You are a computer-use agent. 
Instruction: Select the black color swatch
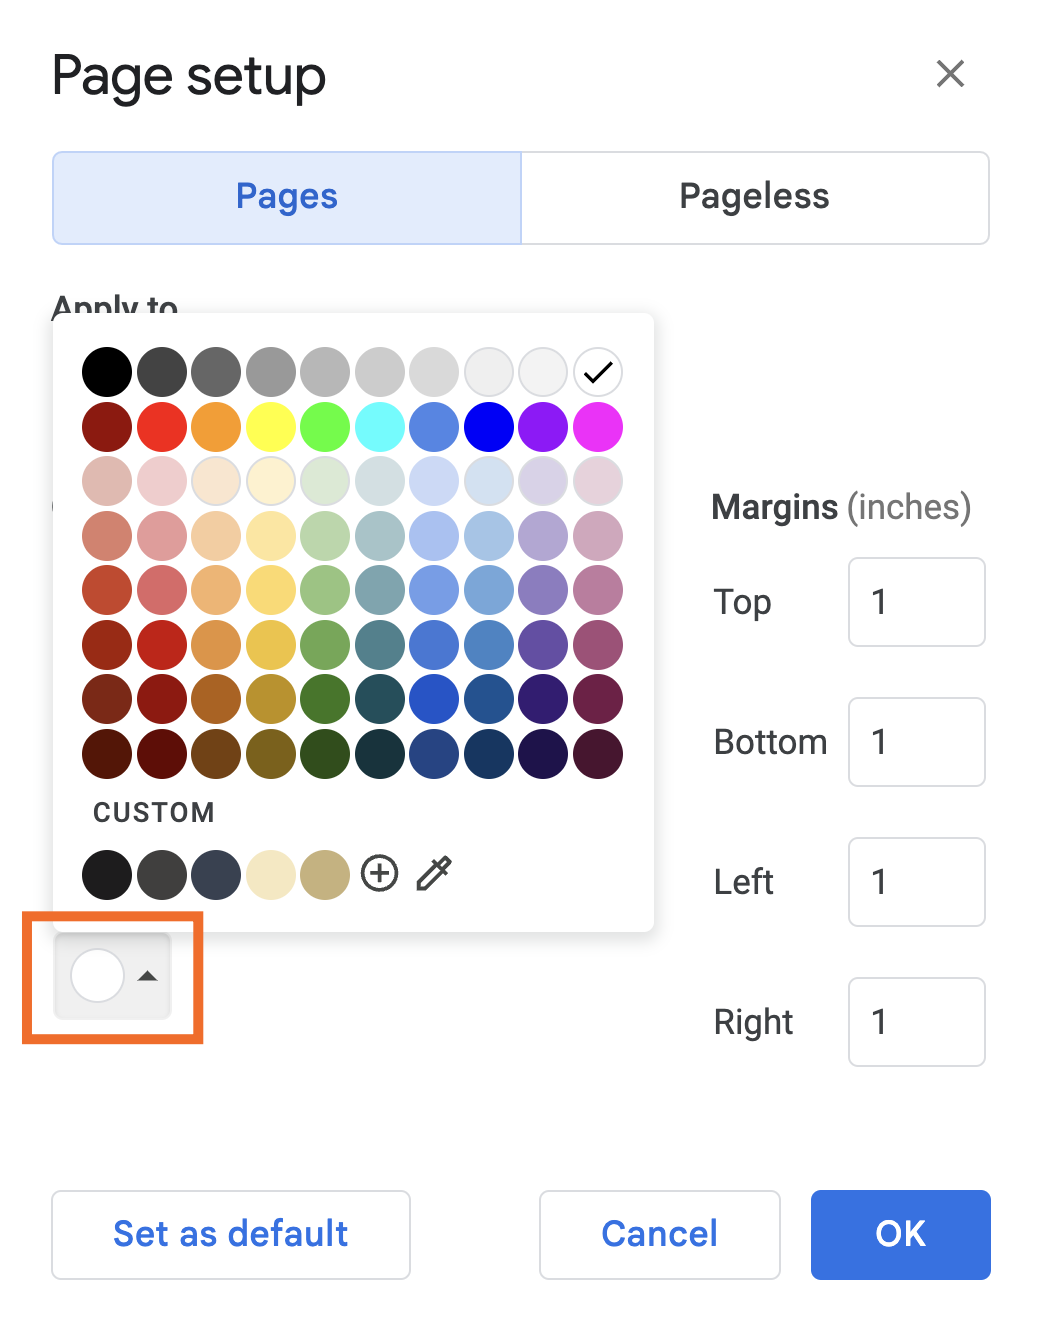coord(107,371)
